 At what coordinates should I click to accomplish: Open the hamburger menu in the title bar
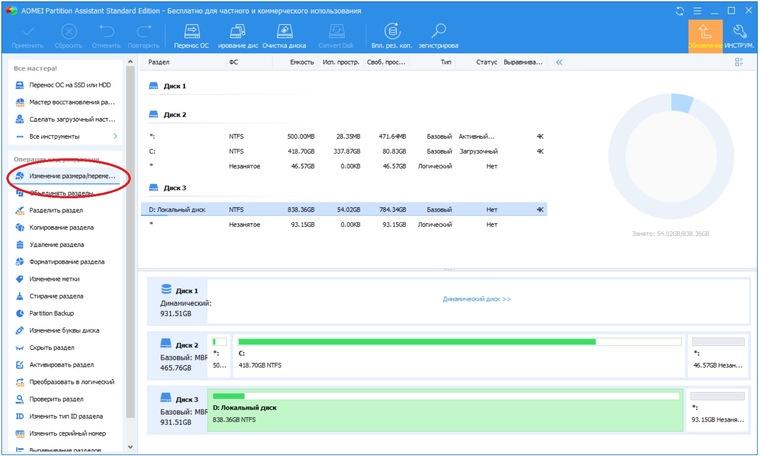click(x=697, y=11)
